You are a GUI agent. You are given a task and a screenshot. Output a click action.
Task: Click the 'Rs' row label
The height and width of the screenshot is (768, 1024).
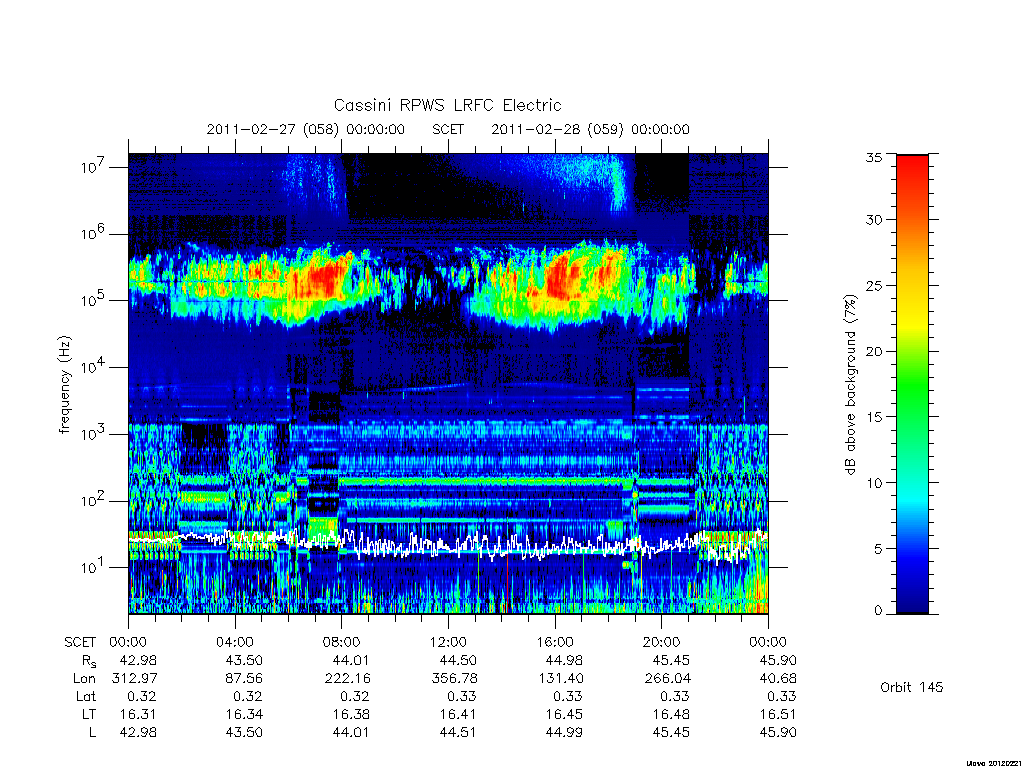(x=88, y=662)
